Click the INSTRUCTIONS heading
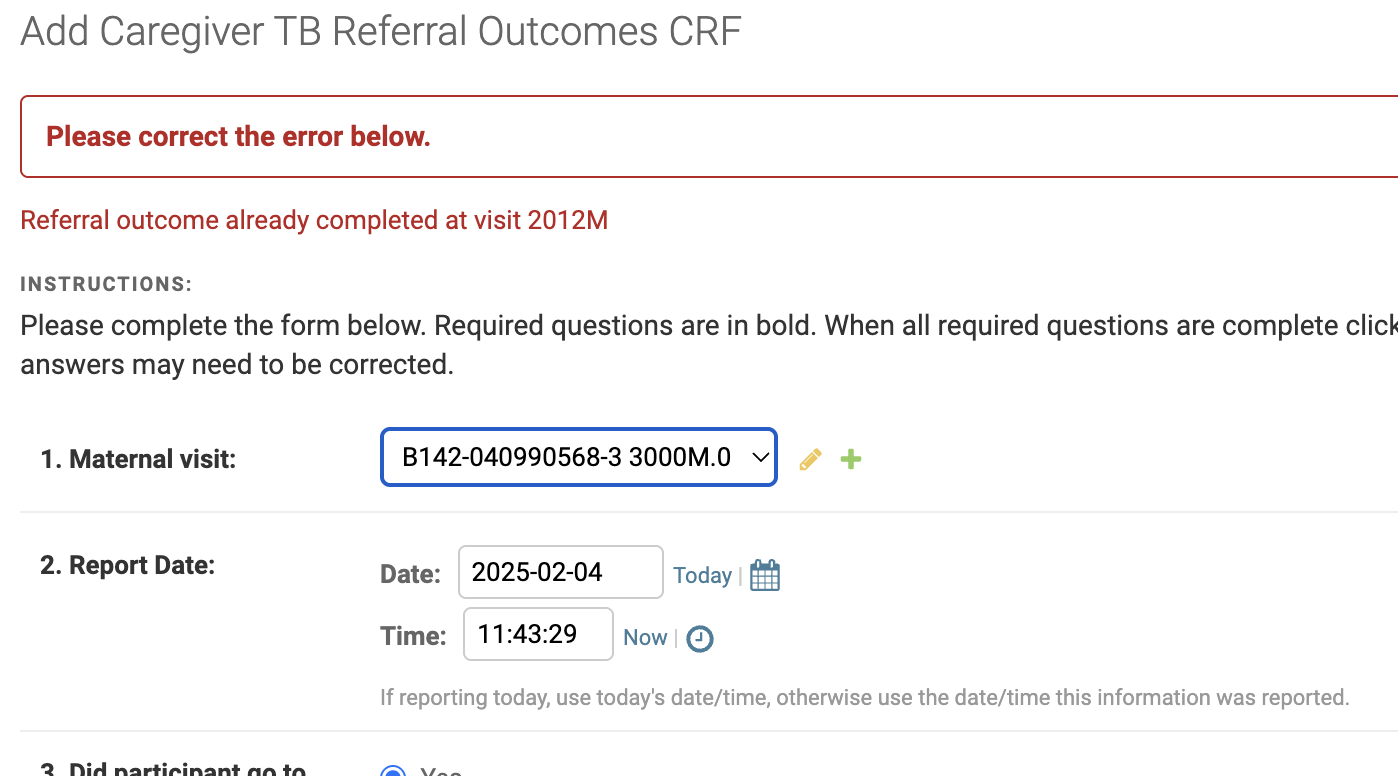 [106, 284]
